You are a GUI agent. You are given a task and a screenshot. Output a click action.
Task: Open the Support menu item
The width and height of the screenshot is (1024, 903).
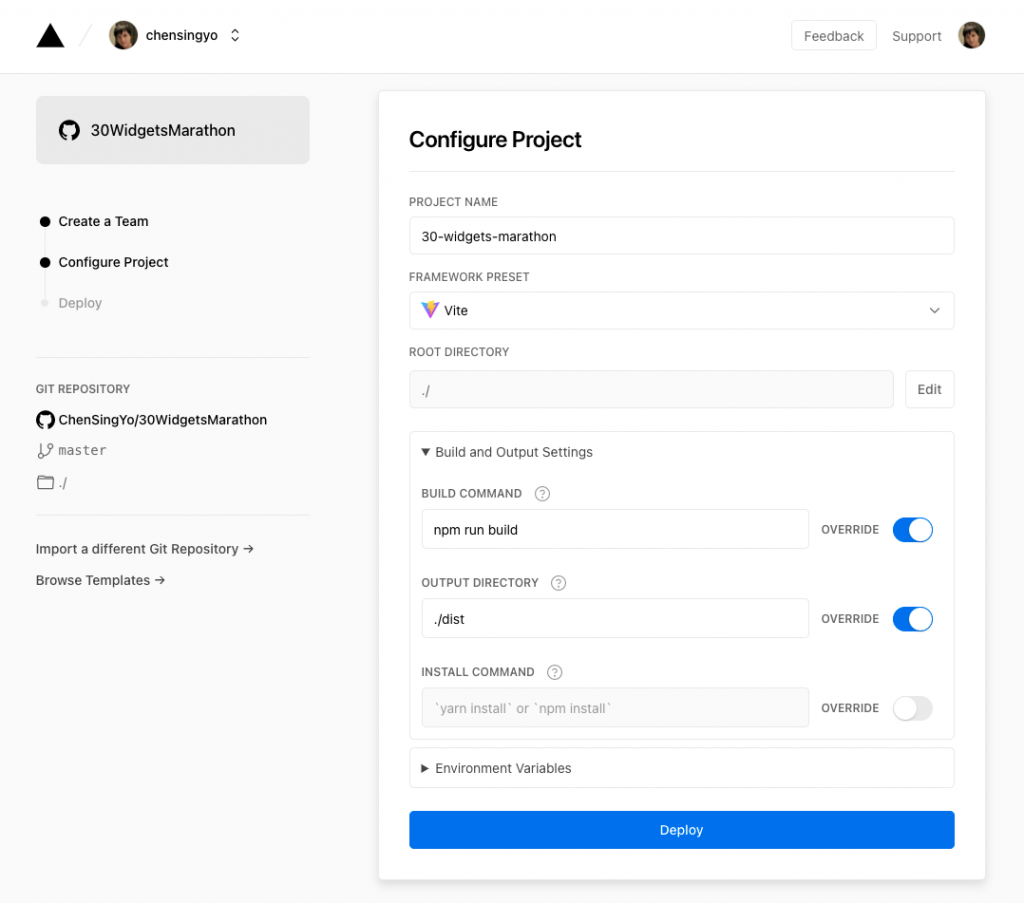click(916, 36)
